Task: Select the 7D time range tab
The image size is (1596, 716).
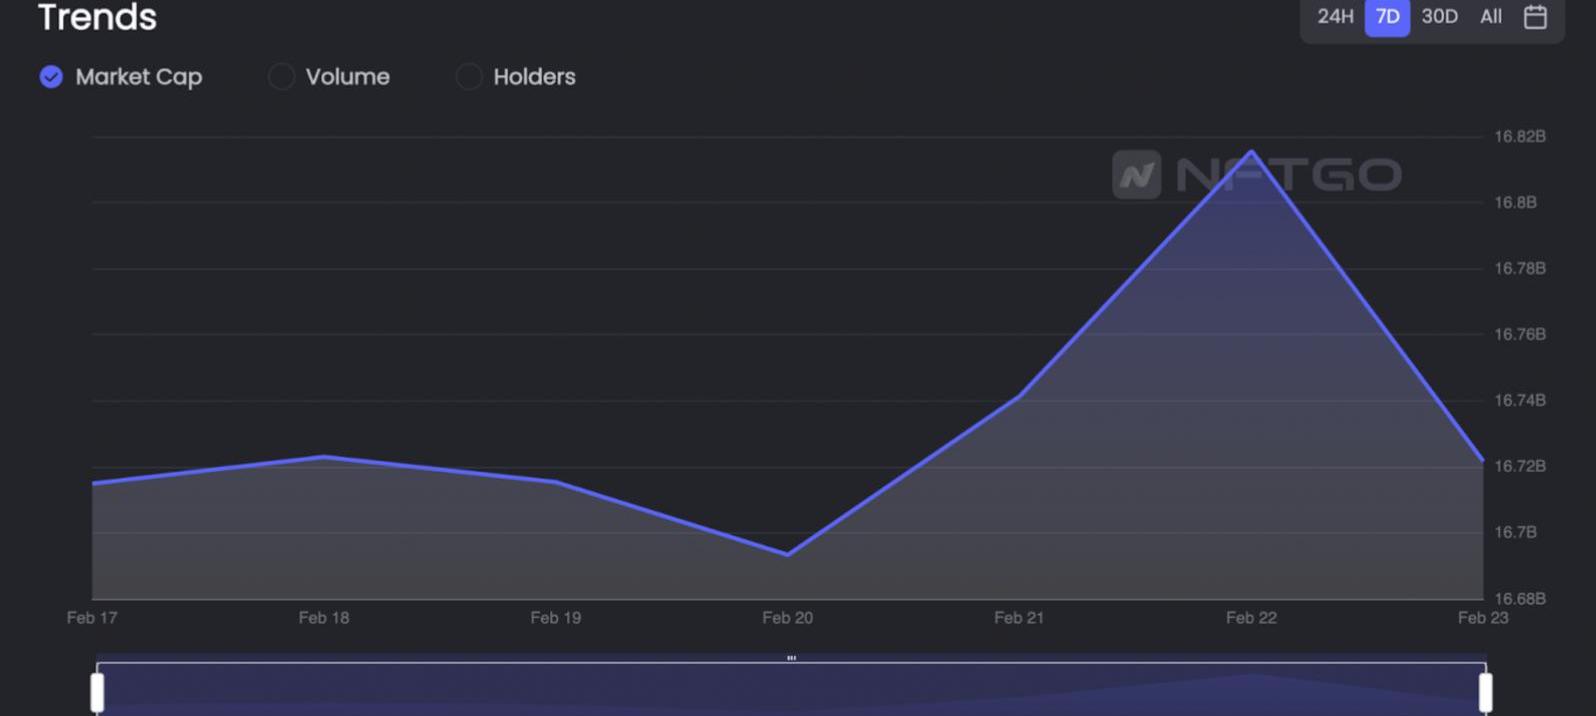Action: [x=1387, y=17]
